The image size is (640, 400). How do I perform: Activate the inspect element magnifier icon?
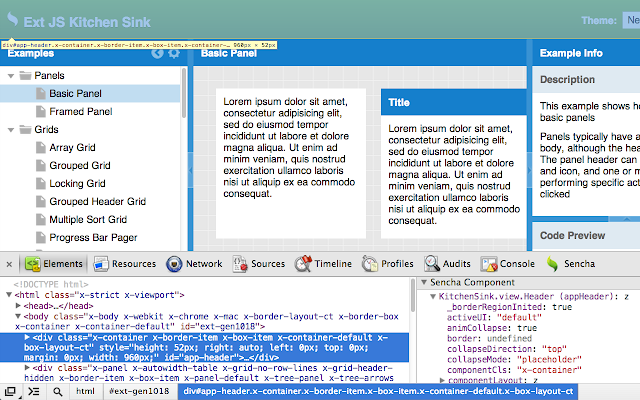pyautogui.click(x=58, y=392)
